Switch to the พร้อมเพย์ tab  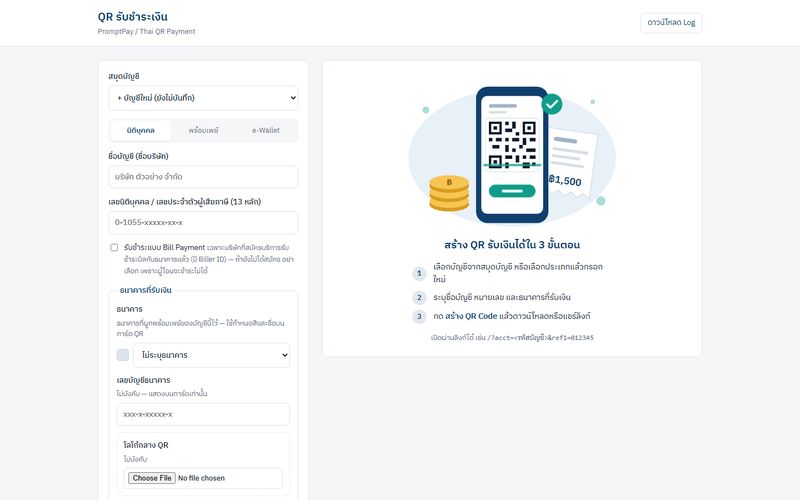[x=203, y=131]
